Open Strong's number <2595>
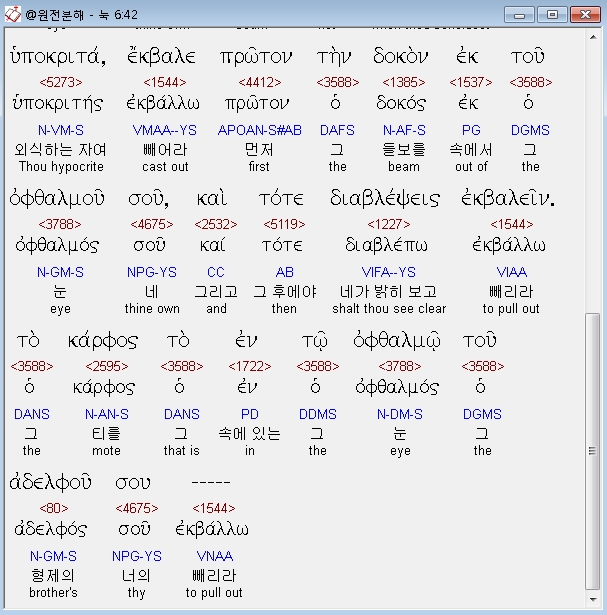 (107, 366)
